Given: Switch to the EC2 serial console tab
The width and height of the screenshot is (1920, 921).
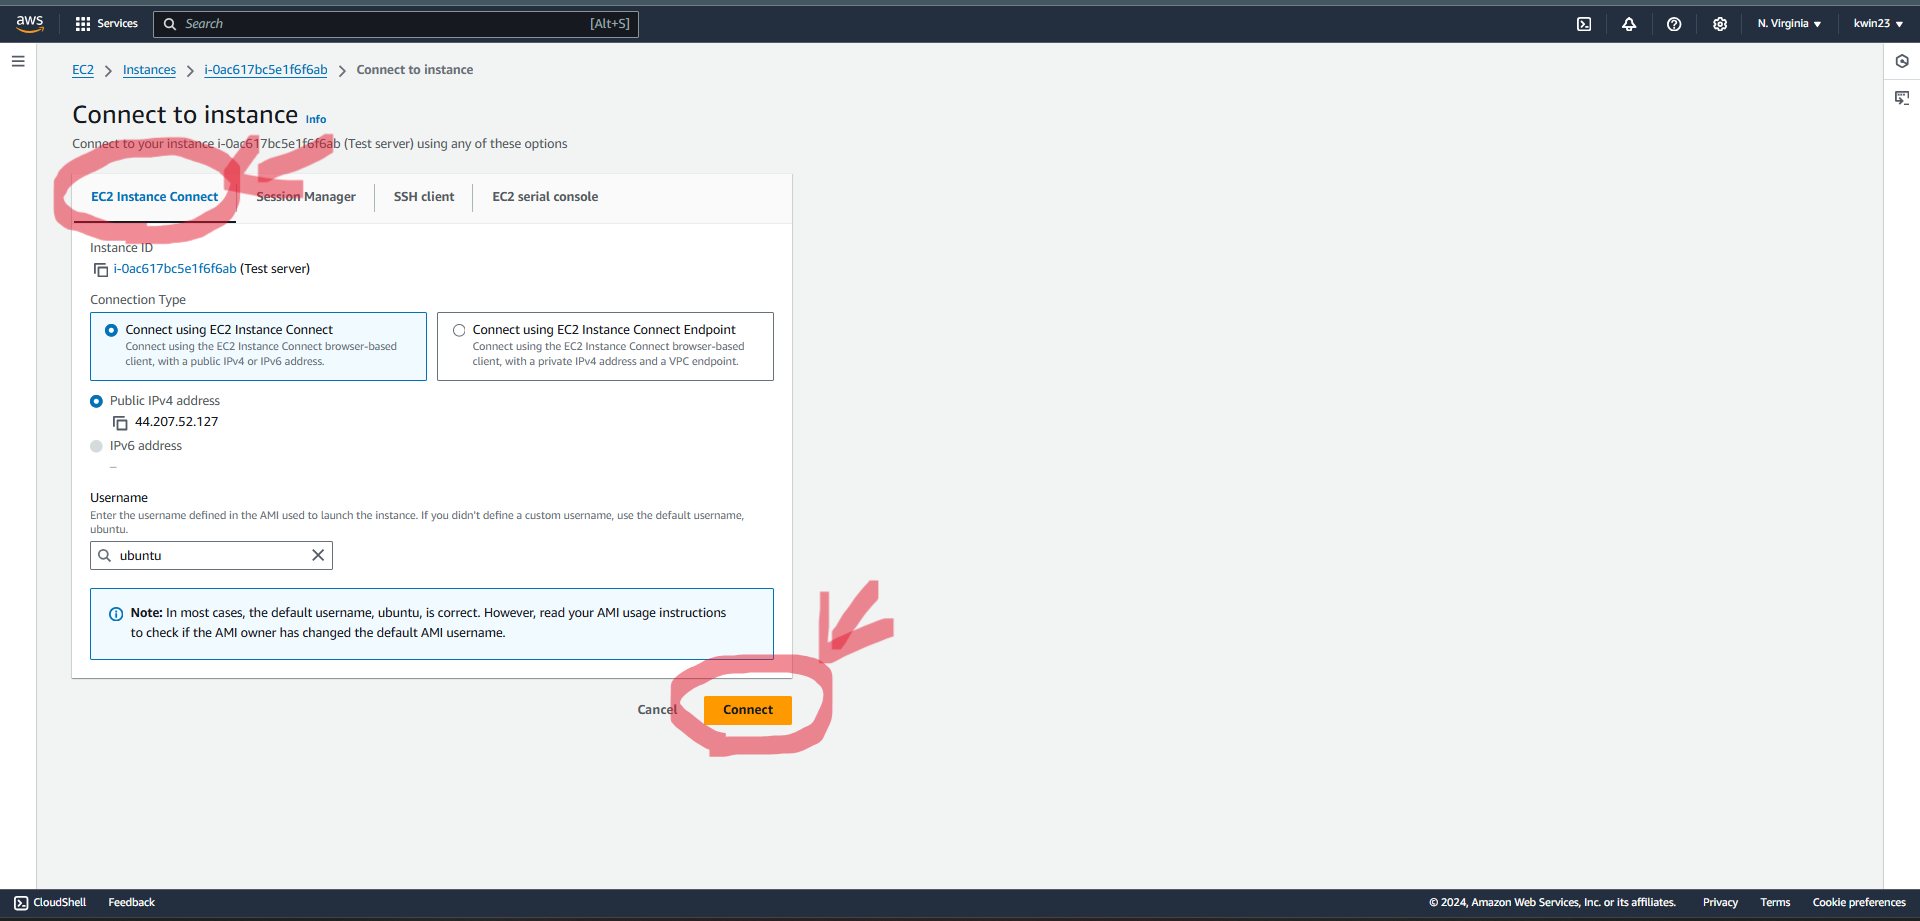Looking at the screenshot, I should pyautogui.click(x=545, y=197).
